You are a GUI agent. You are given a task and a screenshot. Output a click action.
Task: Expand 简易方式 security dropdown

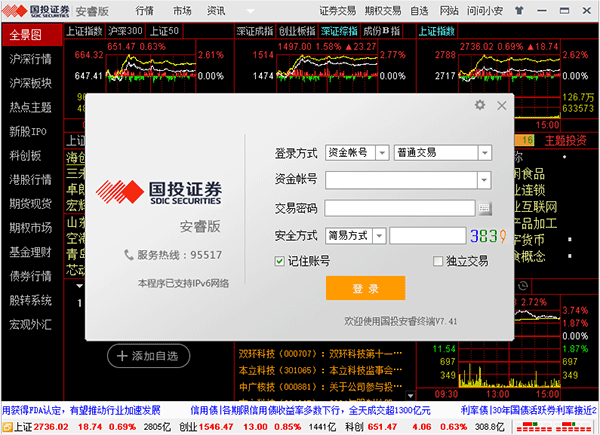379,236
